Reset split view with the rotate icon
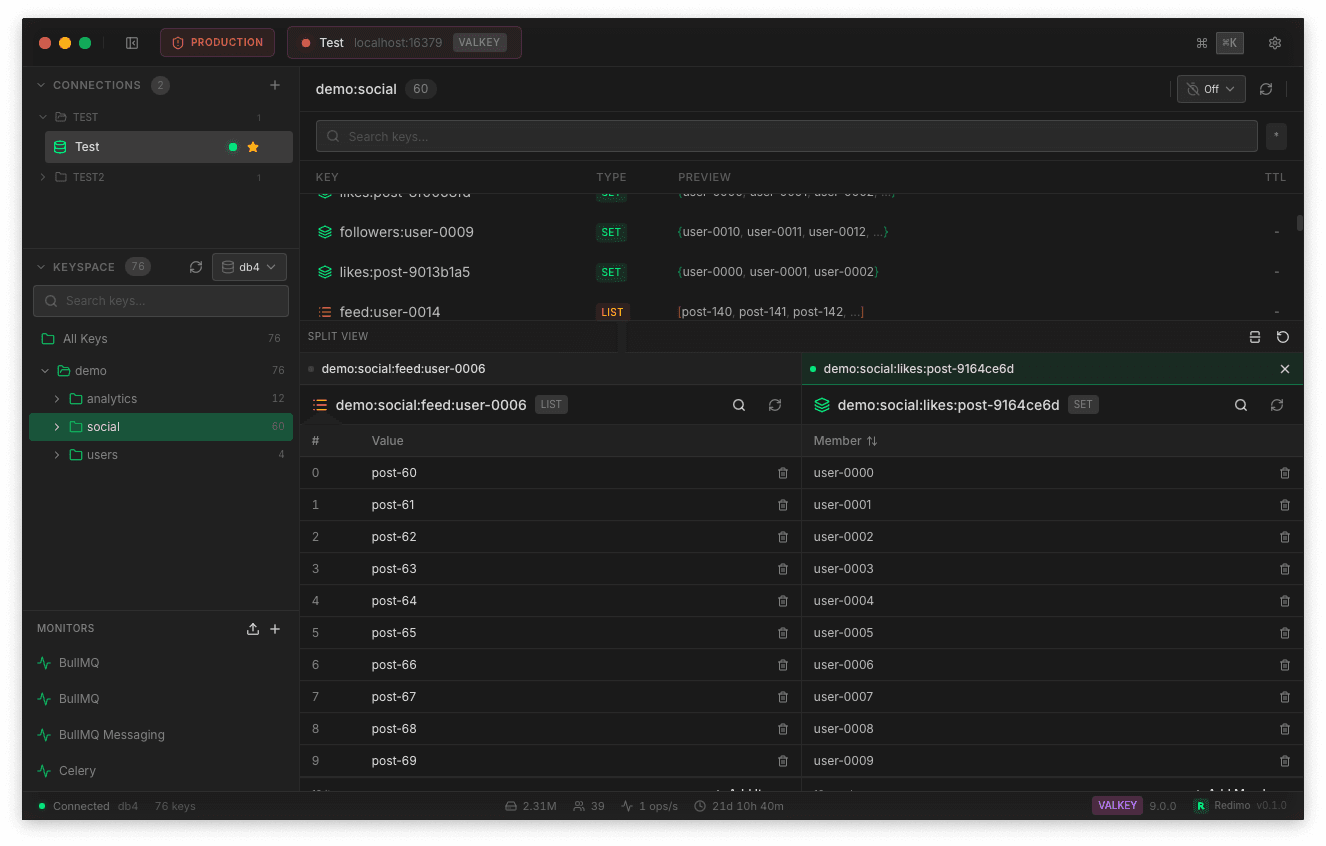This screenshot has height=846, width=1326. coord(1283,337)
